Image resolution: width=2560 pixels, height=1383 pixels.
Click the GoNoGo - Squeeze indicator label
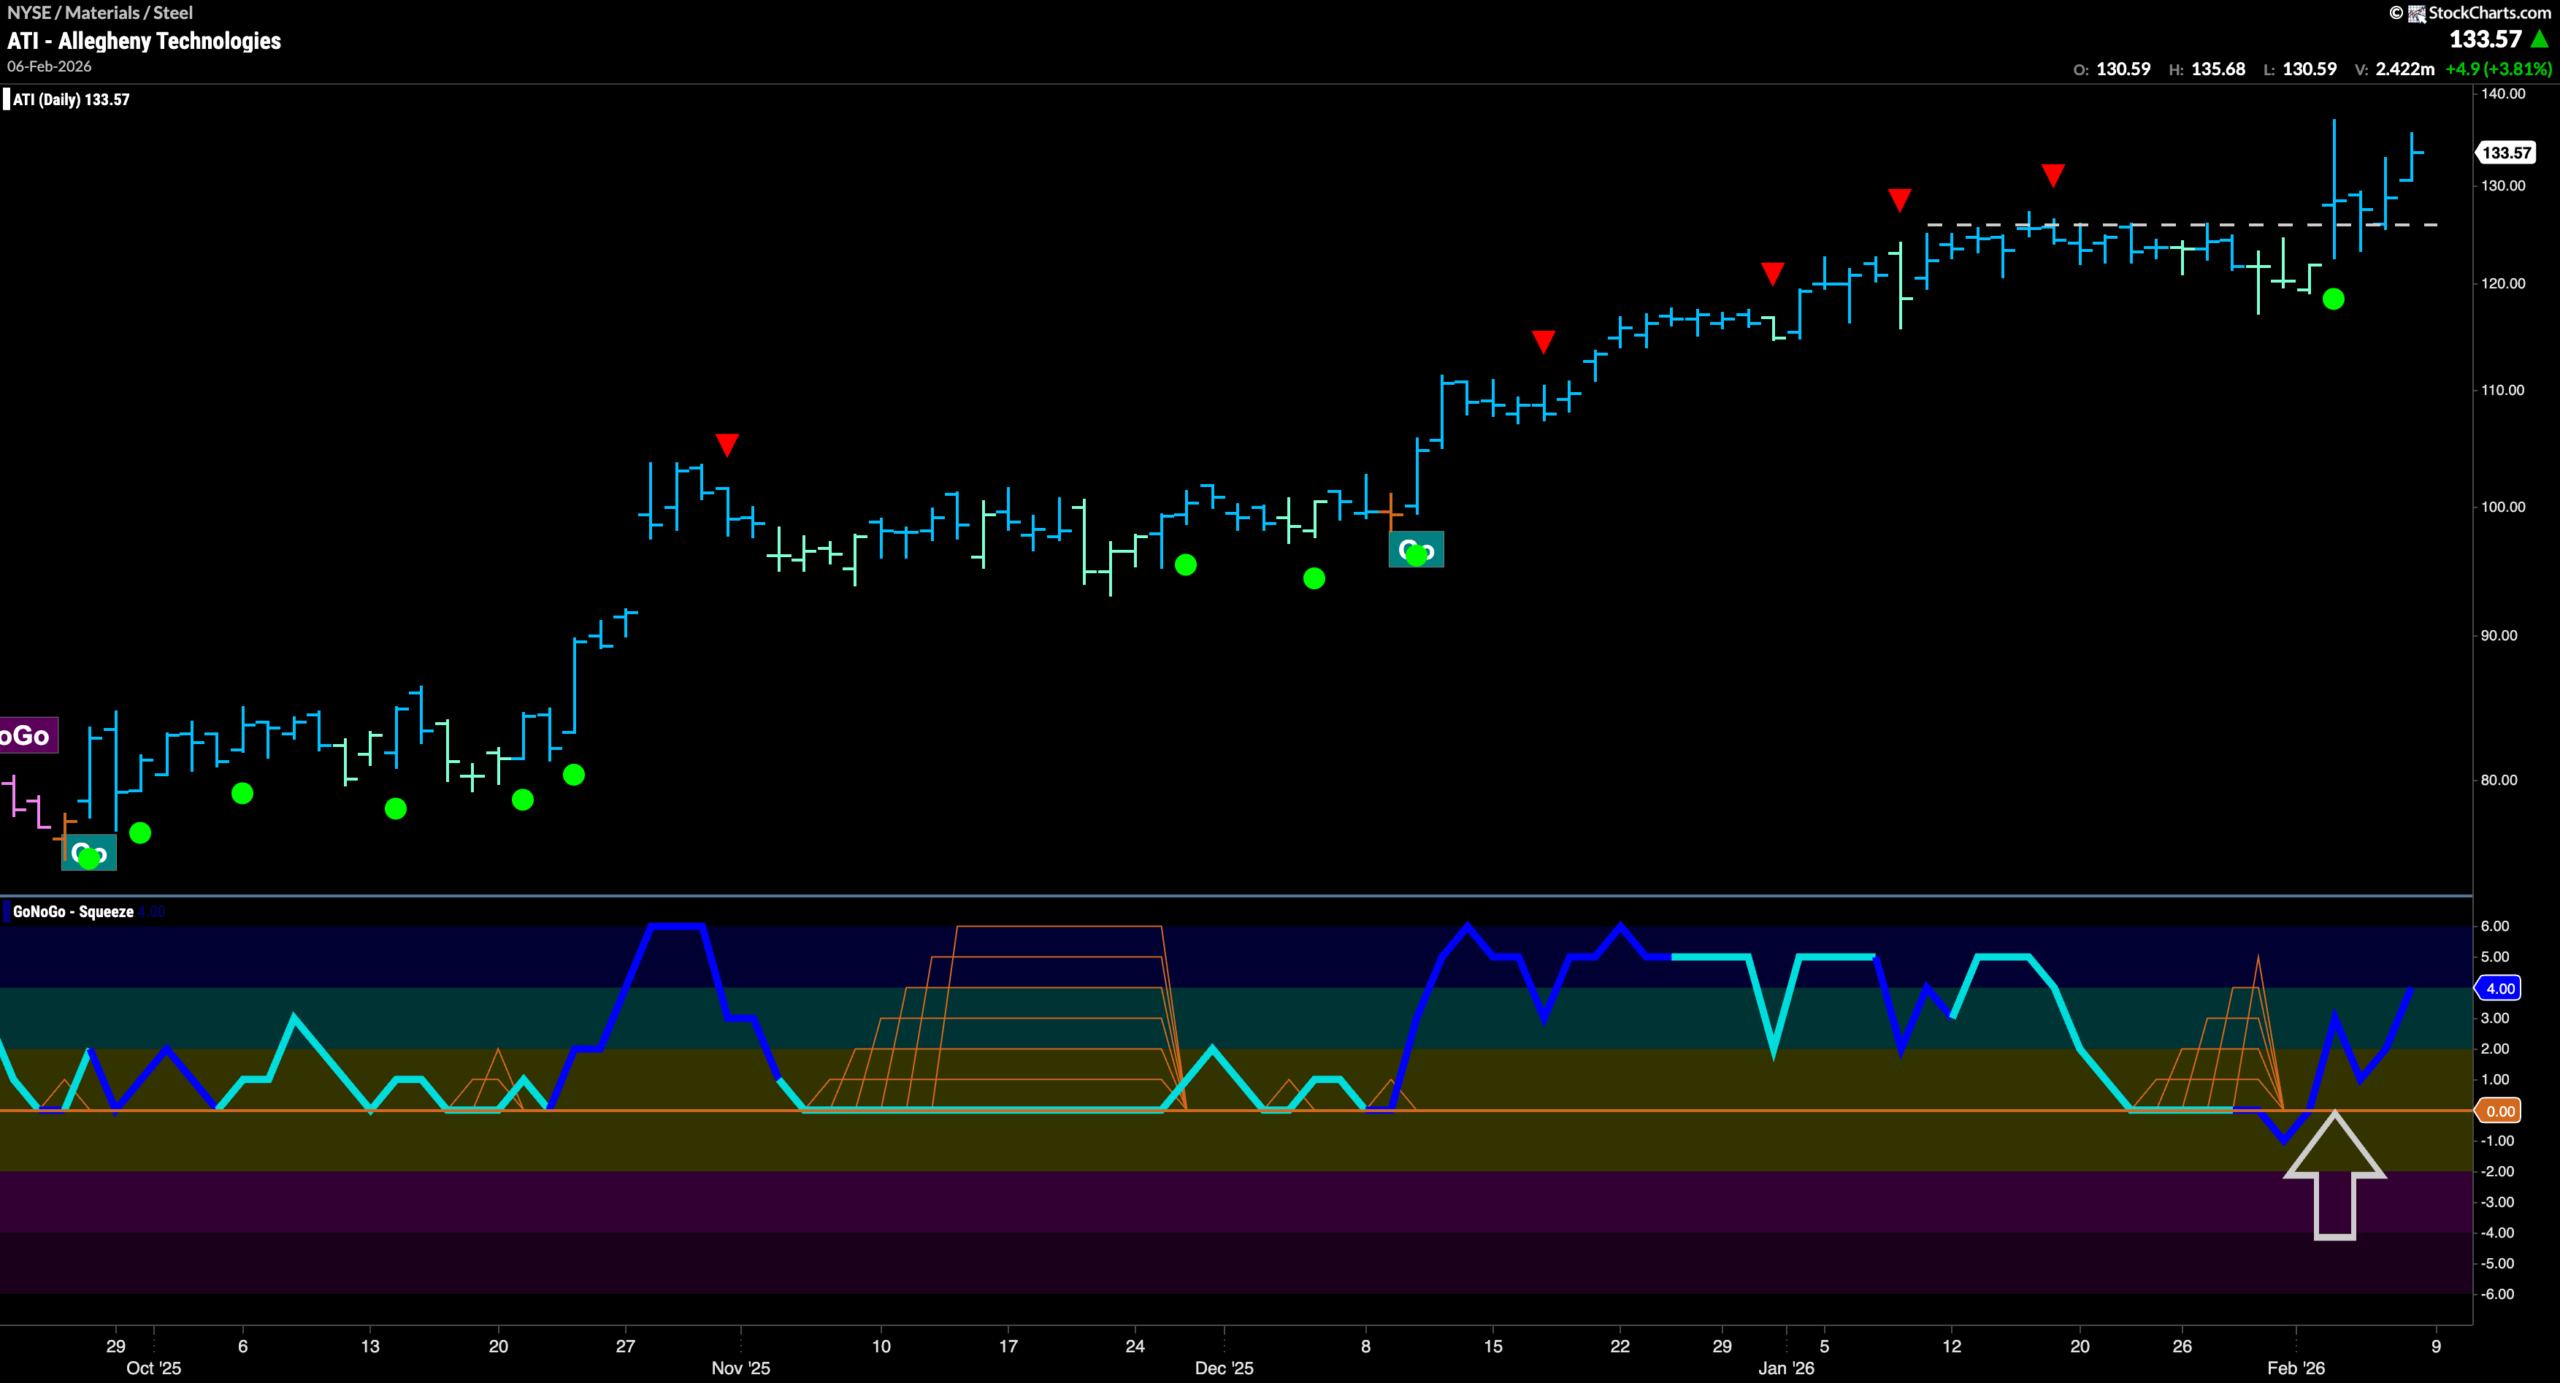tap(73, 911)
